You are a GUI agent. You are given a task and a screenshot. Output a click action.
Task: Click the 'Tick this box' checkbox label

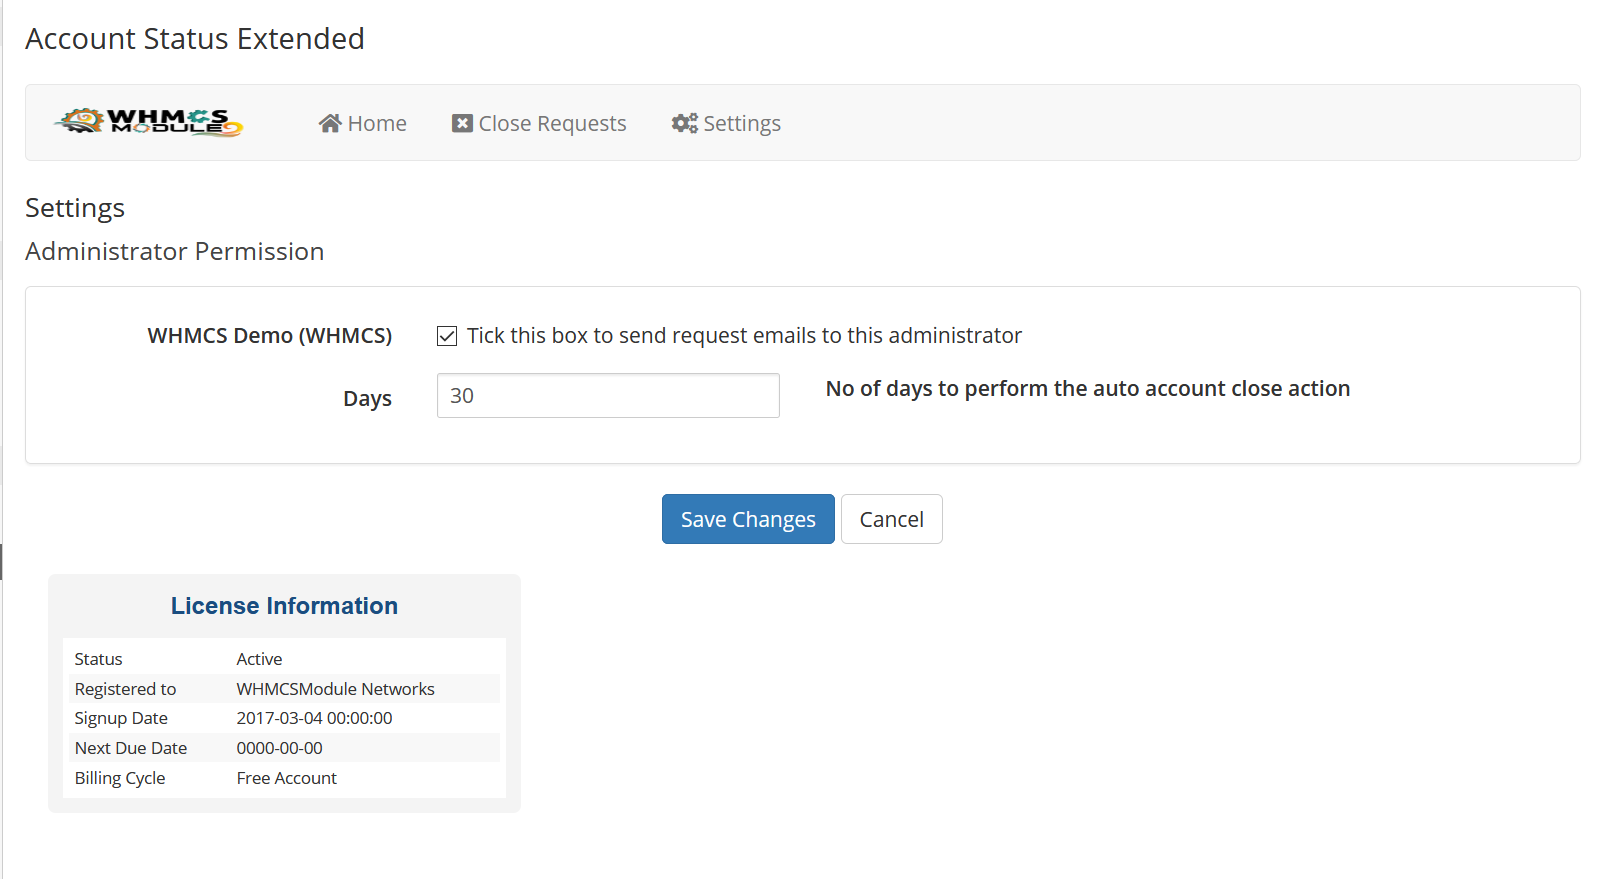[745, 336]
